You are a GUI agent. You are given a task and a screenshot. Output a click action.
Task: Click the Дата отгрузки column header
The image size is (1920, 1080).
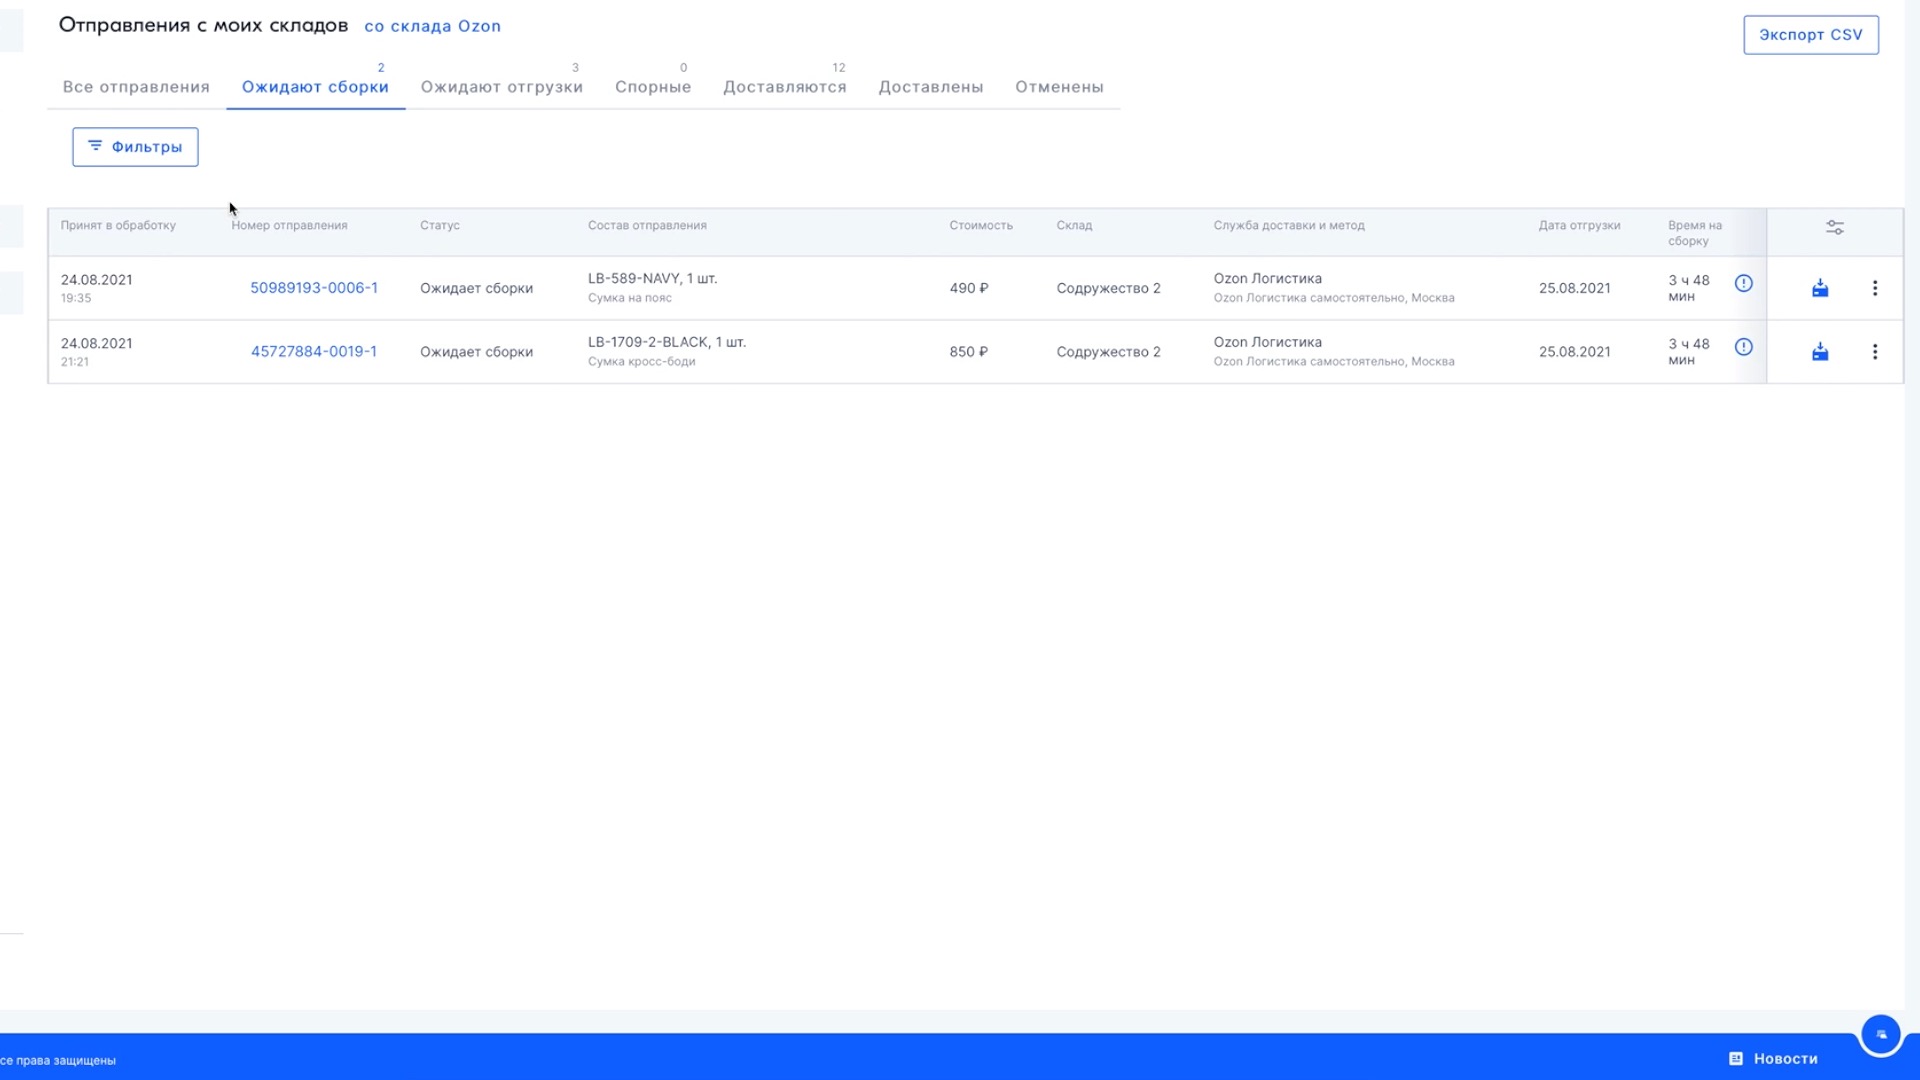coord(1579,225)
